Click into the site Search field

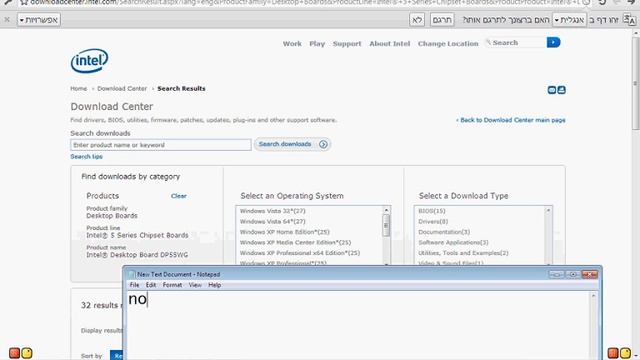coord(516,42)
